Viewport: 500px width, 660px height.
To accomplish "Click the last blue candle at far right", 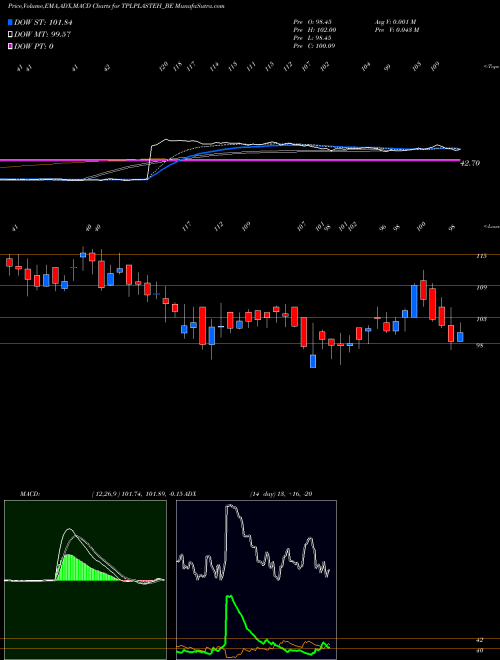I will (460, 337).
